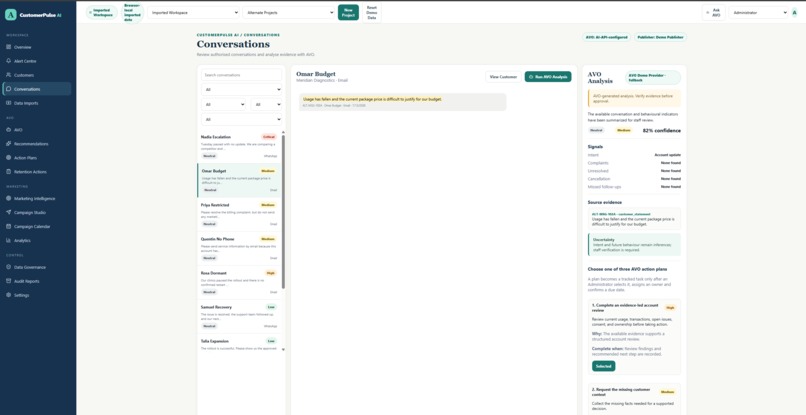Click the Marketing Intelligence globe icon

click(x=9, y=199)
